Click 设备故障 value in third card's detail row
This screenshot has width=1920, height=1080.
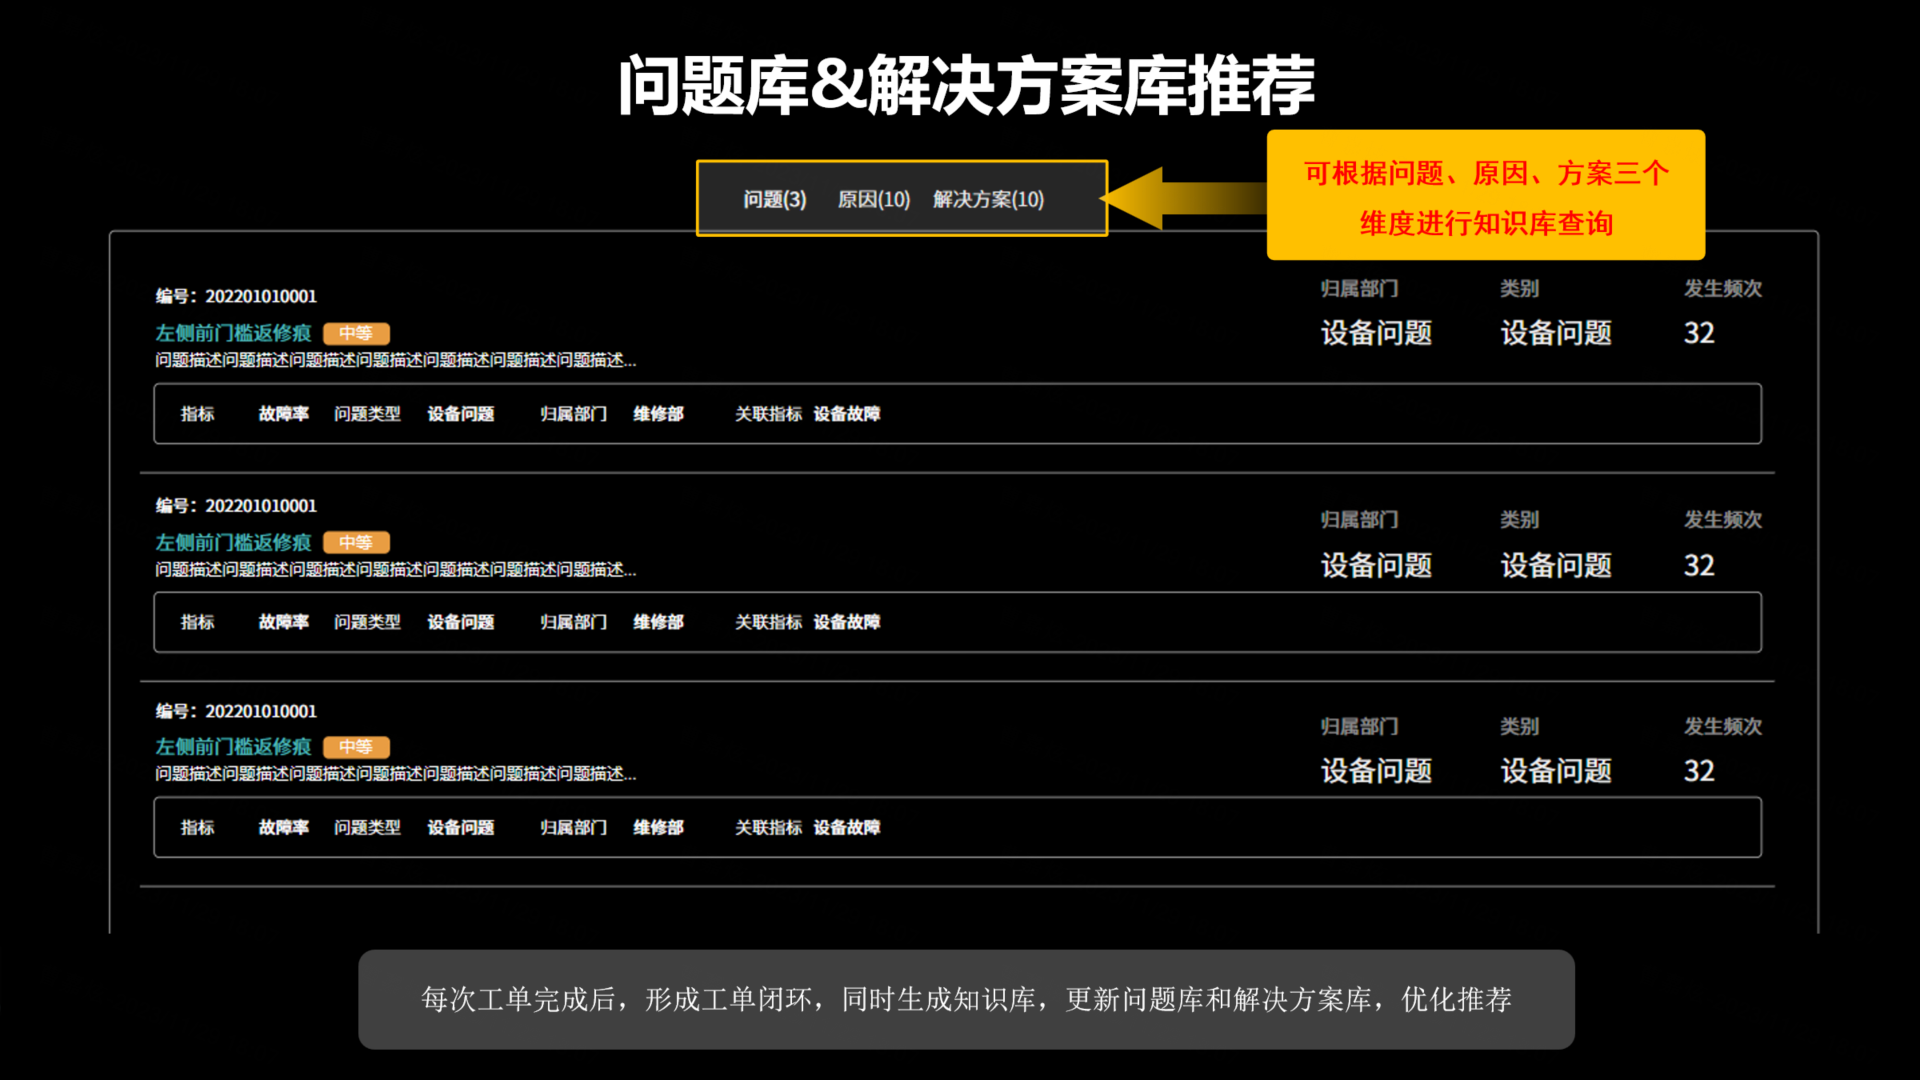point(846,827)
